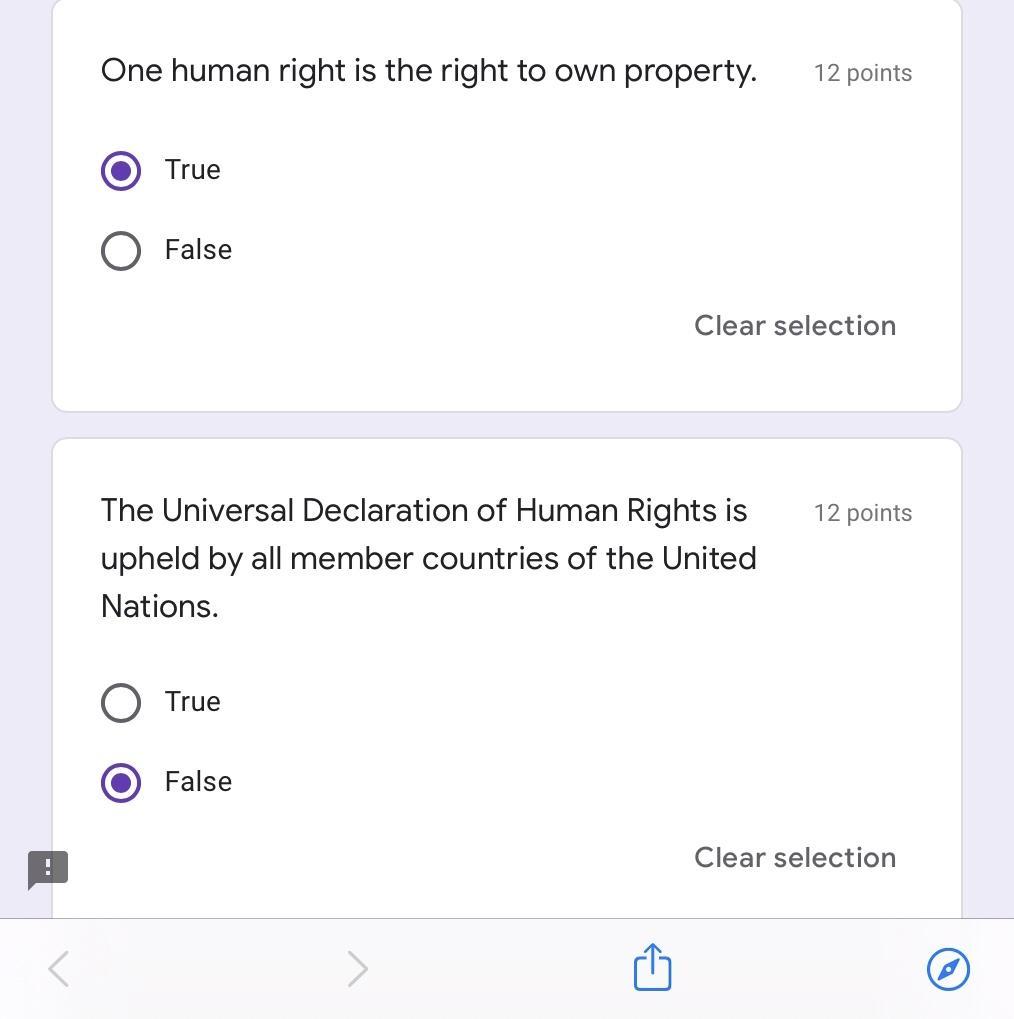This screenshot has width=1014, height=1019.
Task: Click the 'True' label under property question
Action: (193, 170)
